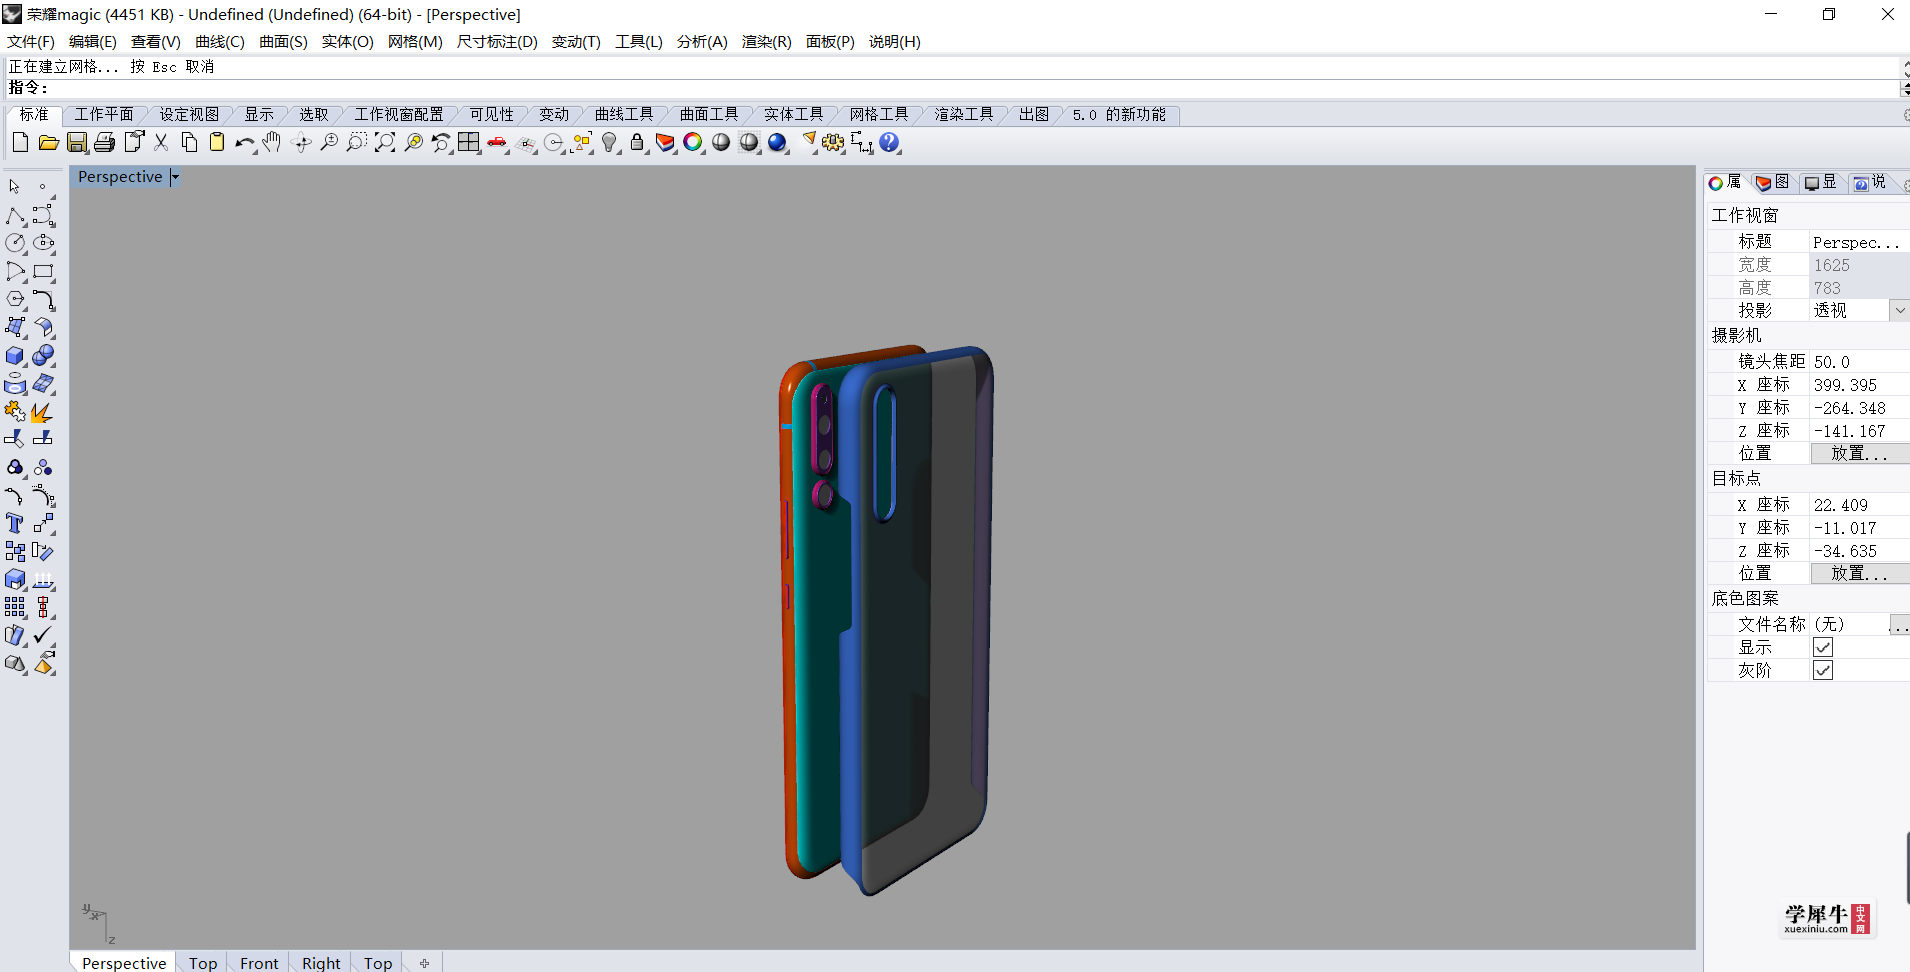Click the Perspective viewport title label
Screen dimensions: 1910x972
[x=120, y=177]
